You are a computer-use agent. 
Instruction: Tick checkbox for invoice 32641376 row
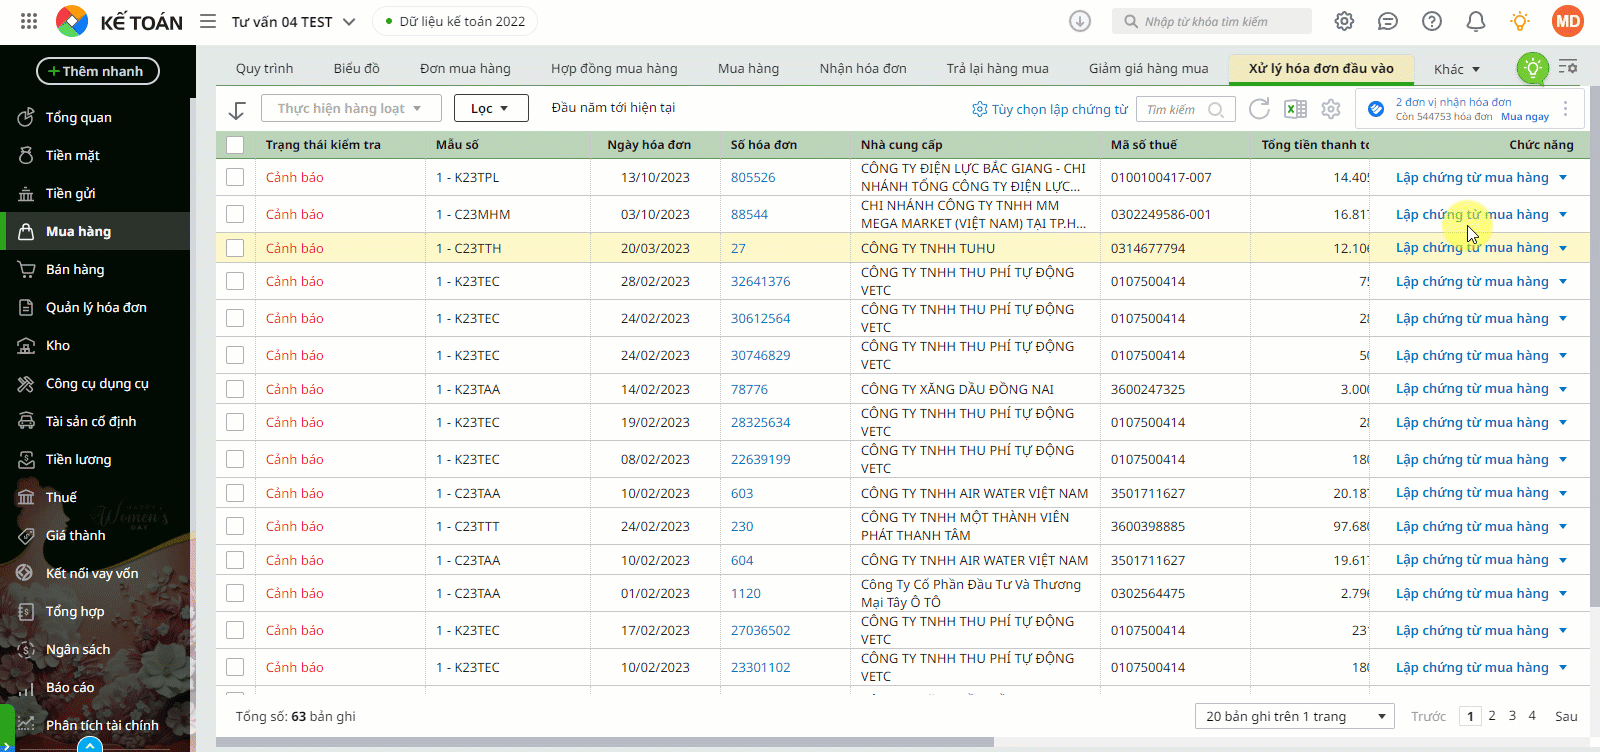[x=235, y=281]
